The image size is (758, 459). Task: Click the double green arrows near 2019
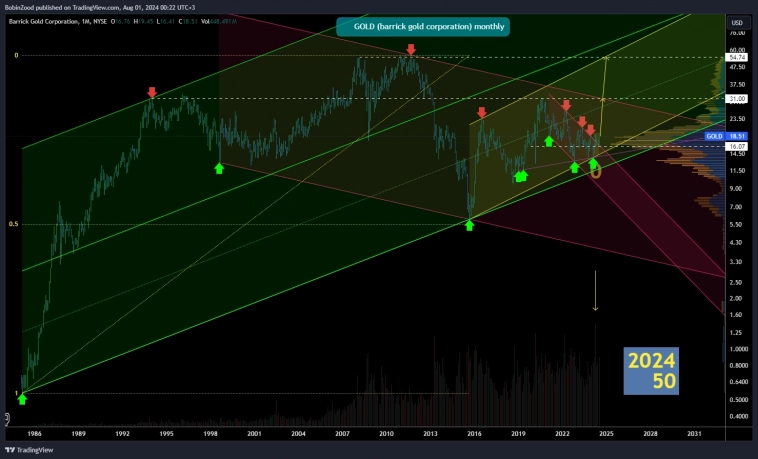[x=521, y=176]
